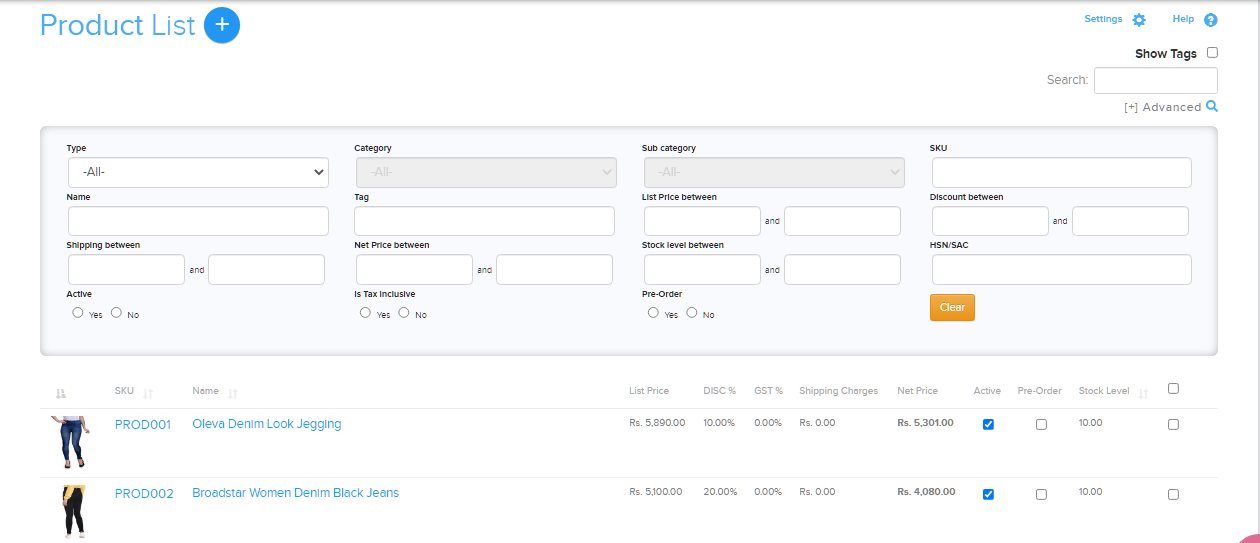The image size is (1260, 543).
Task: Open the PROD001 SKU link
Action: point(143,424)
